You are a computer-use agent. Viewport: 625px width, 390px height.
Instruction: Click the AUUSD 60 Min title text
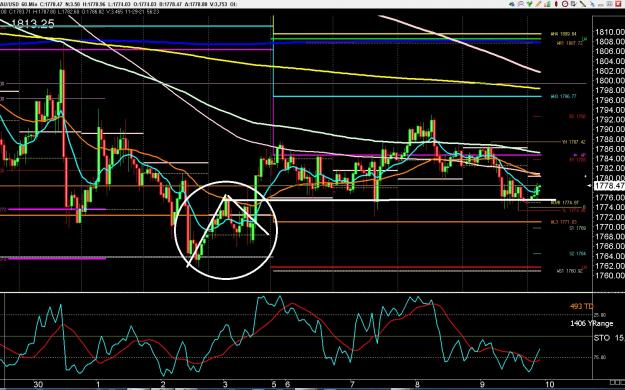(x=19, y=4)
